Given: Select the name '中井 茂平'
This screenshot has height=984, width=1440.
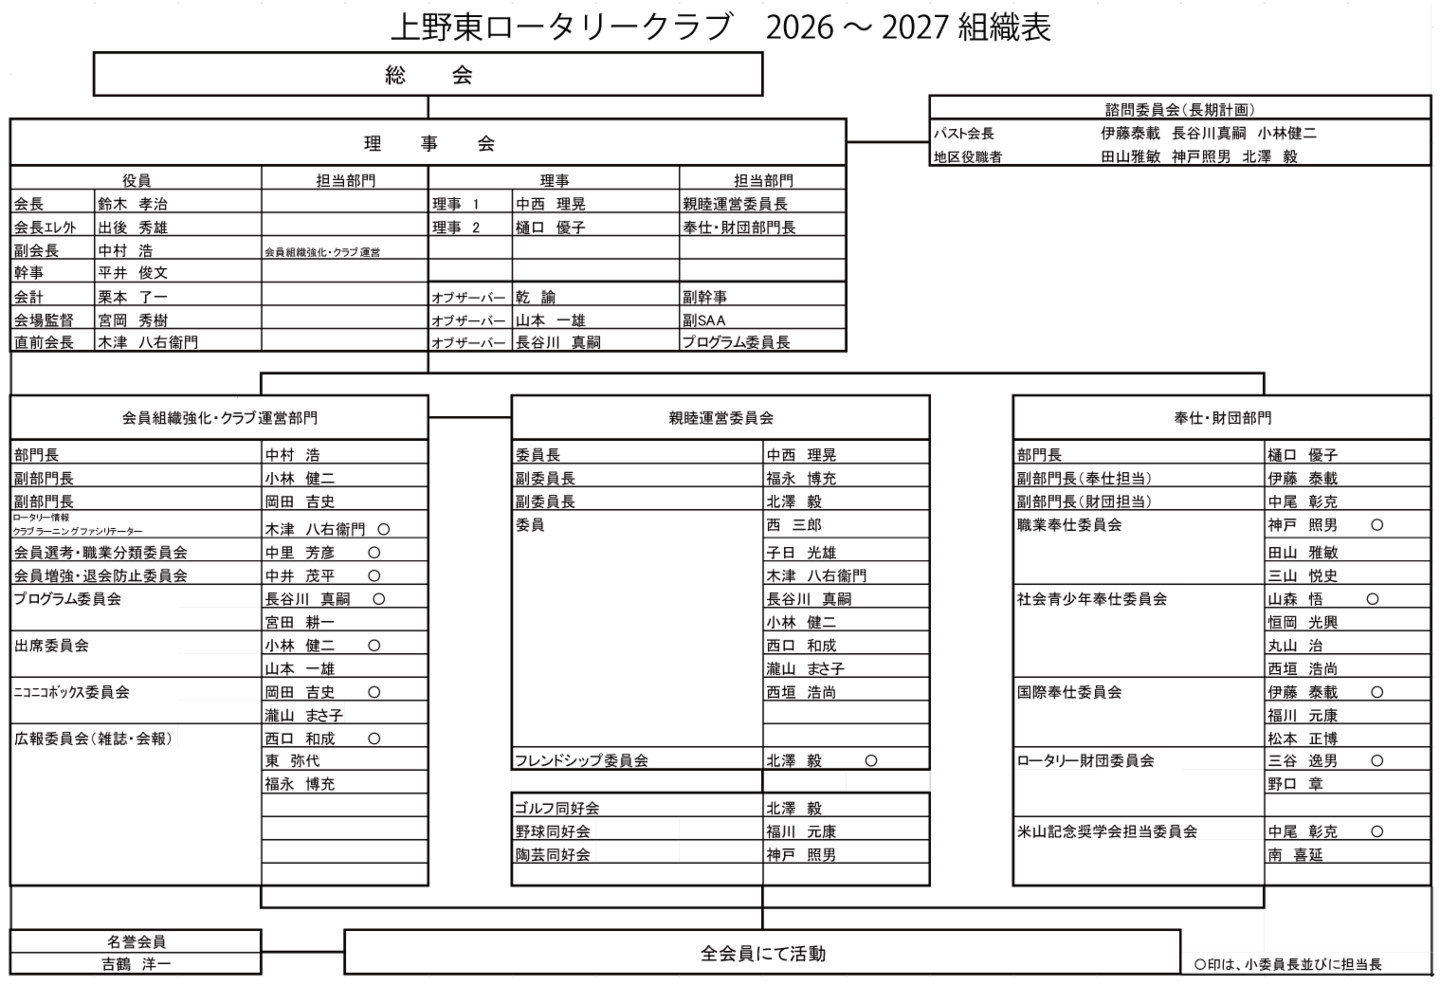Looking at the screenshot, I should [300, 576].
